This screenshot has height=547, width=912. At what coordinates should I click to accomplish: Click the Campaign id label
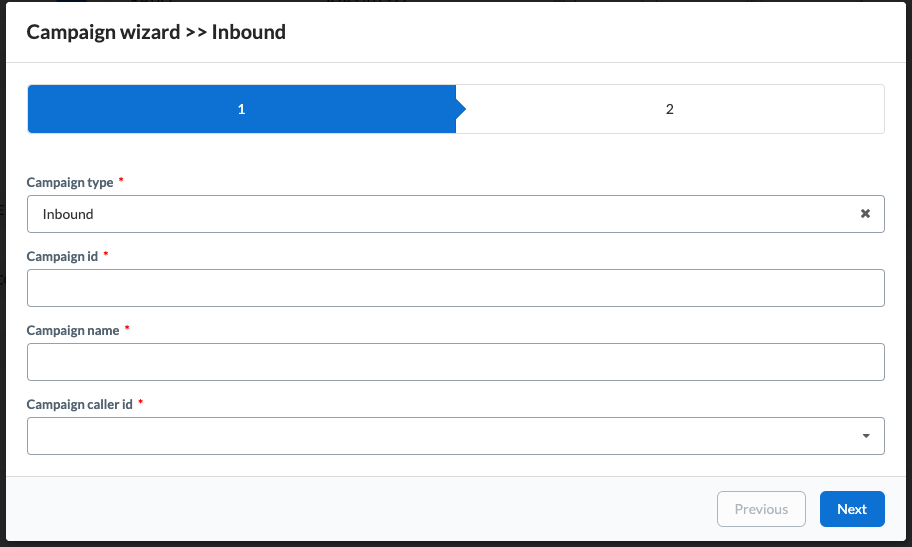(62, 257)
